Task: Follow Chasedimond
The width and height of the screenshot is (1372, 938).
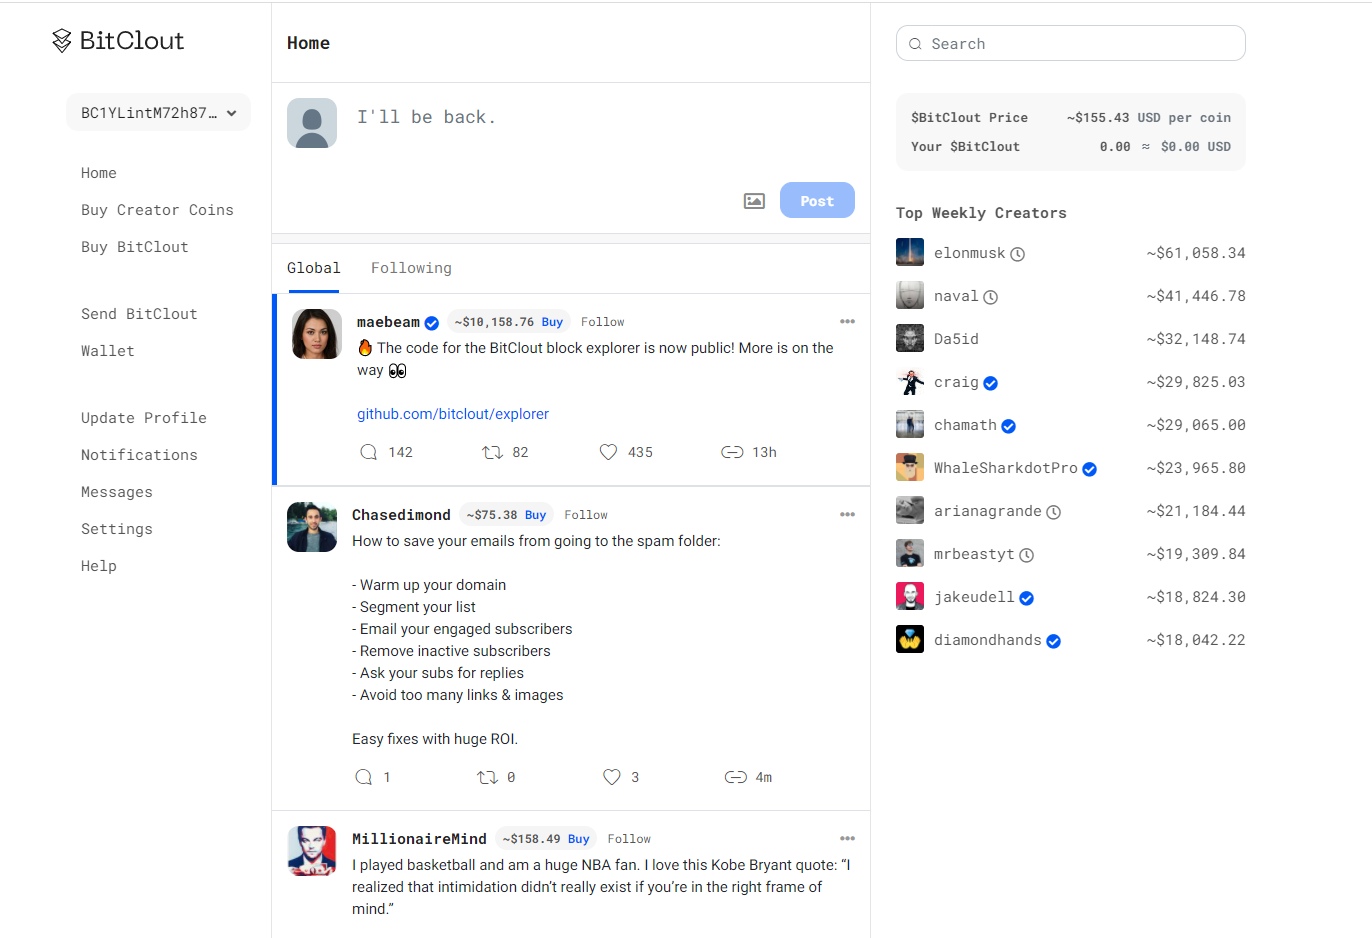Action: 586,515
